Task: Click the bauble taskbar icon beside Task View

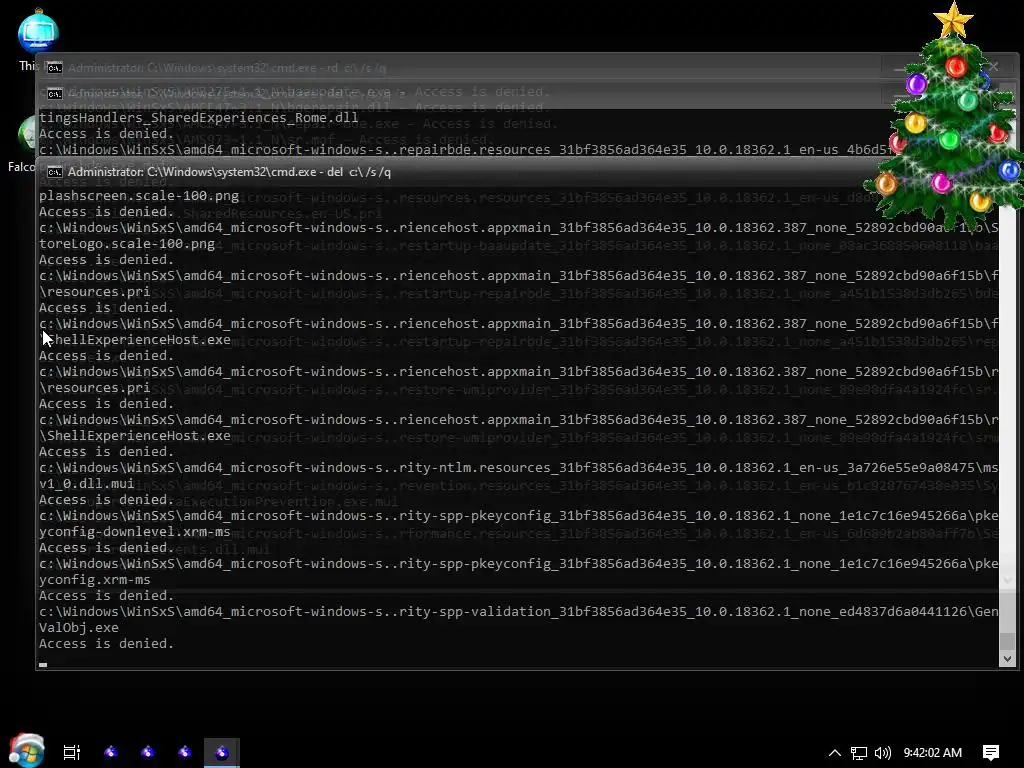Action: [111, 752]
